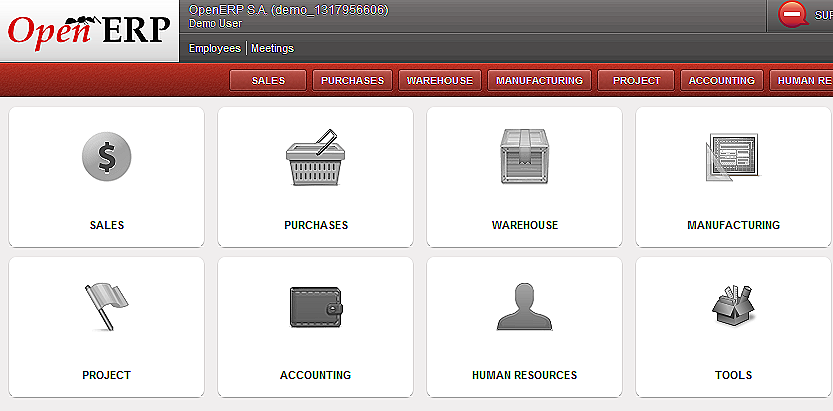The height and width of the screenshot is (411, 833).
Task: Click the Human Resources person silhouette icon
Action: coord(524,307)
